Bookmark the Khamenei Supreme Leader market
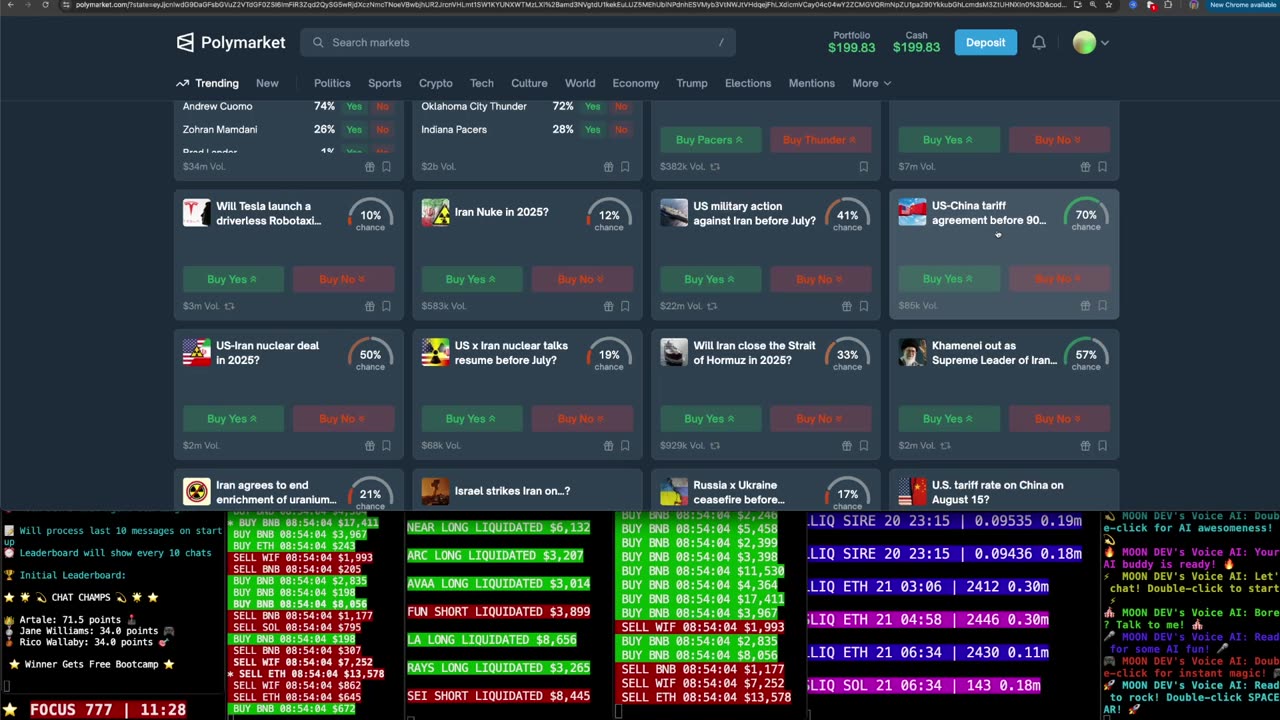1280x720 pixels. (x=1102, y=445)
